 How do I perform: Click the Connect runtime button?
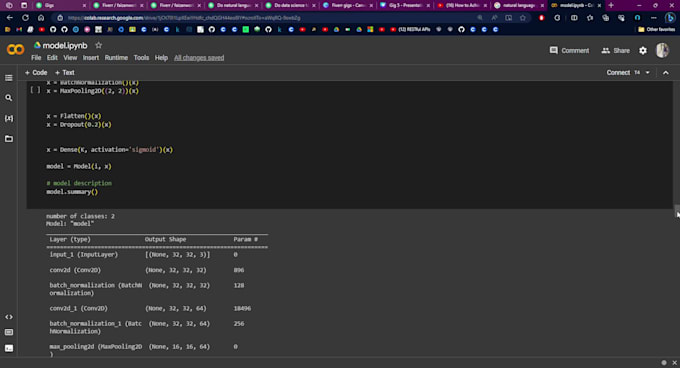618,72
